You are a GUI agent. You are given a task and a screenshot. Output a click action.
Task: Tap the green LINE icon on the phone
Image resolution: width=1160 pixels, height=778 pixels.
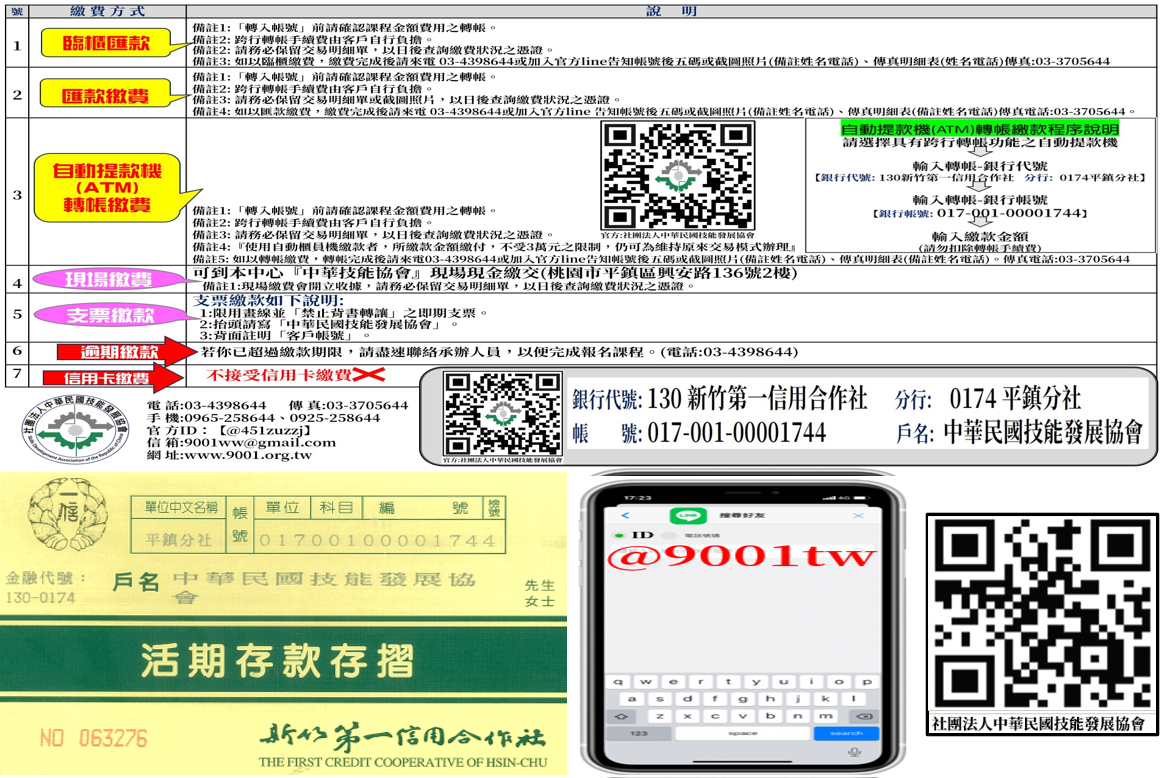[x=689, y=515]
